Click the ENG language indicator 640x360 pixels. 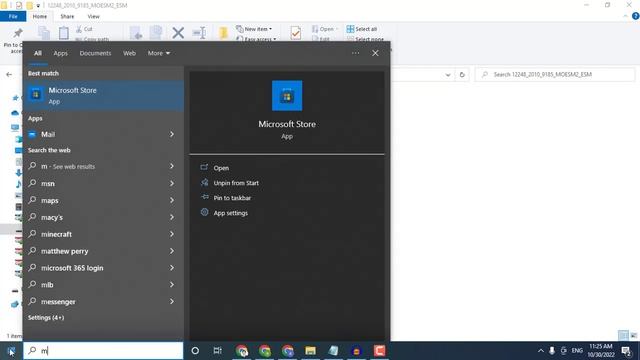pos(577,351)
